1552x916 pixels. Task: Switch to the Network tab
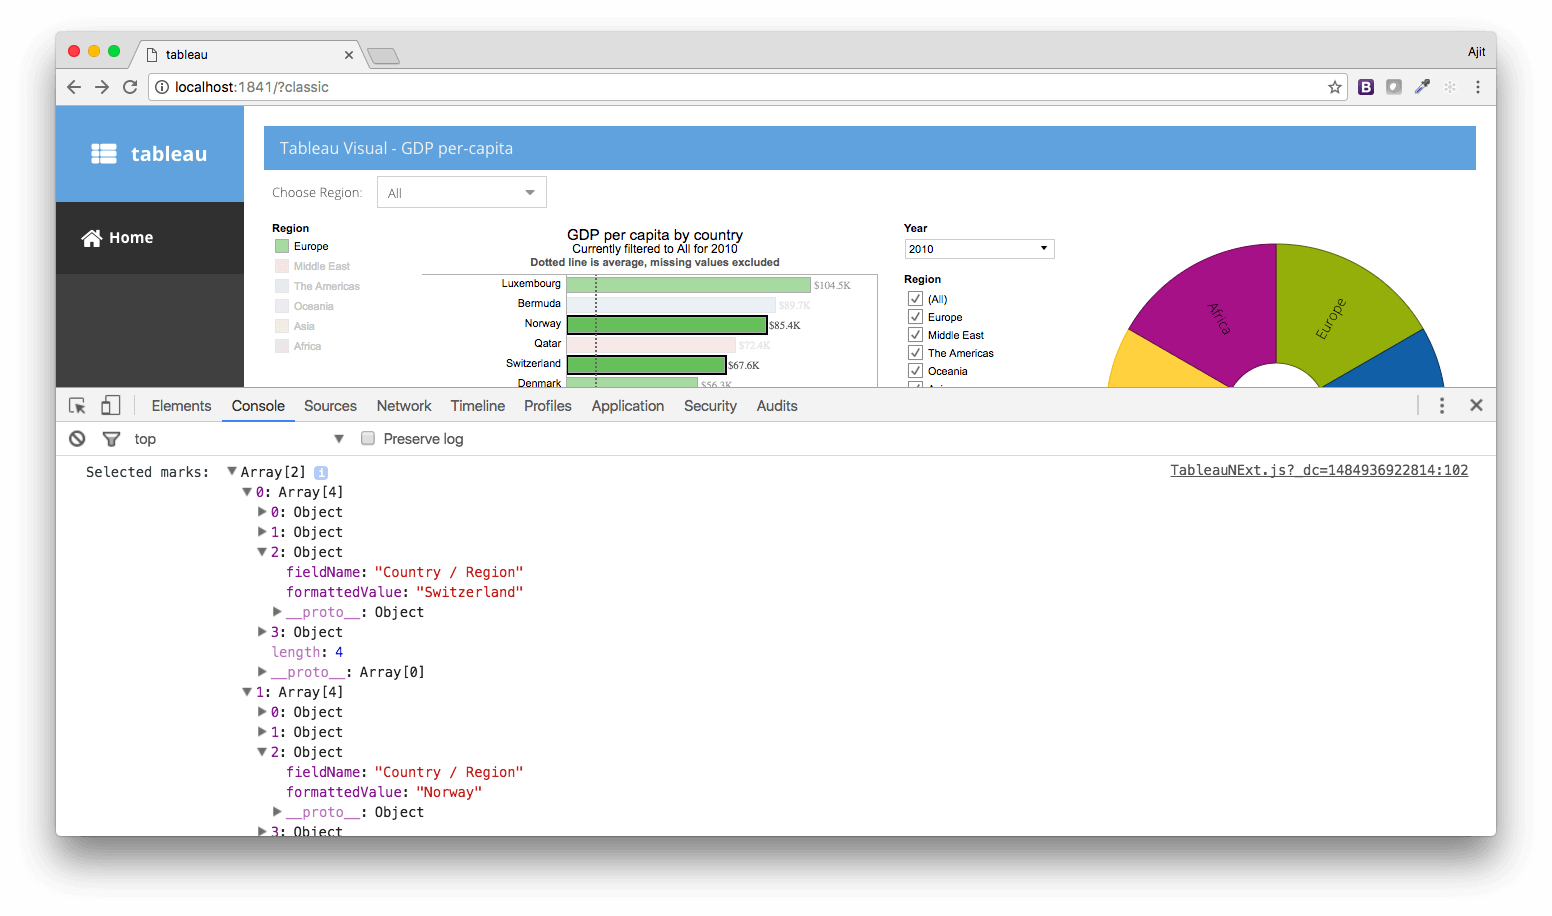pos(404,406)
